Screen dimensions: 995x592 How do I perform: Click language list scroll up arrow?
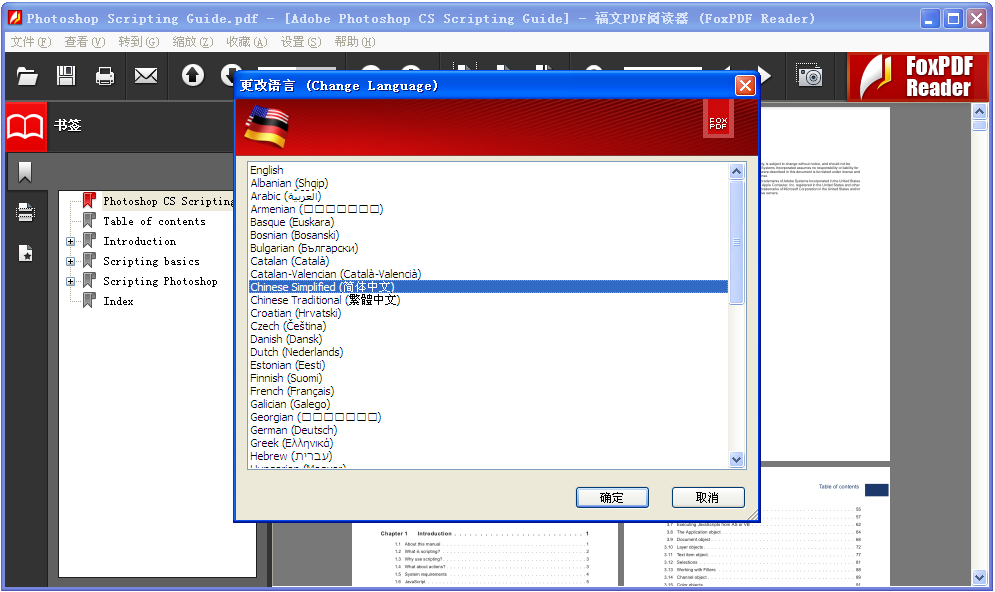click(x=736, y=171)
